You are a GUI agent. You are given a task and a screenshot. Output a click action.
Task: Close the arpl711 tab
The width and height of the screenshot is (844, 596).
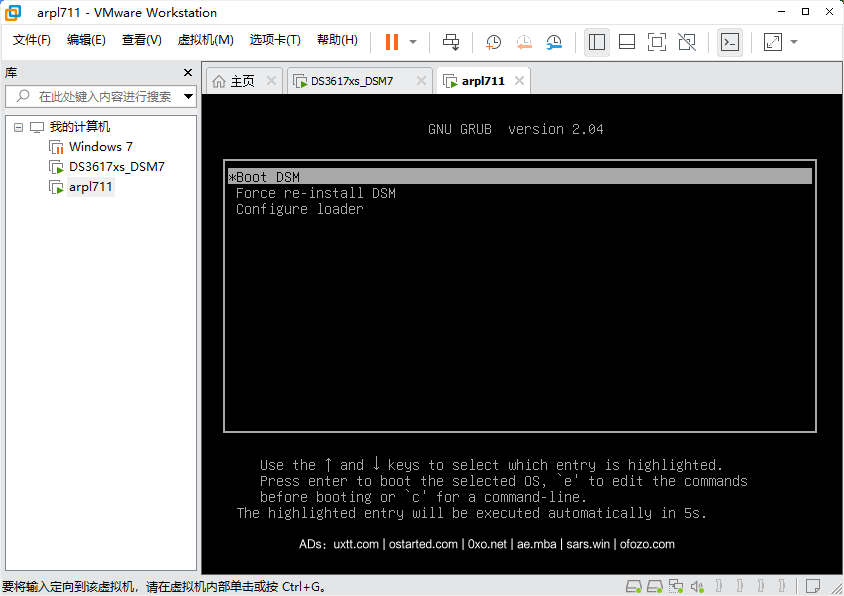pyautogui.click(x=519, y=81)
